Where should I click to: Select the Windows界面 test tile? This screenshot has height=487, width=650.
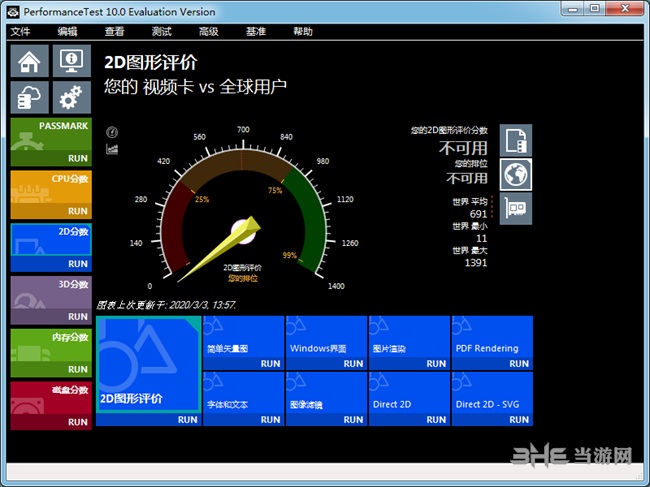327,337
